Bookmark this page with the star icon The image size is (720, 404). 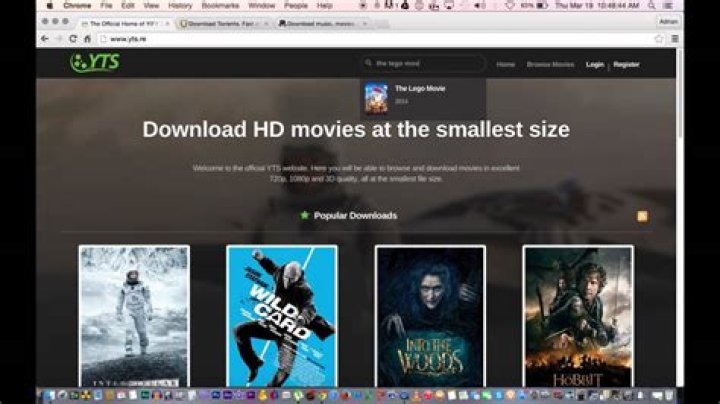(x=659, y=39)
